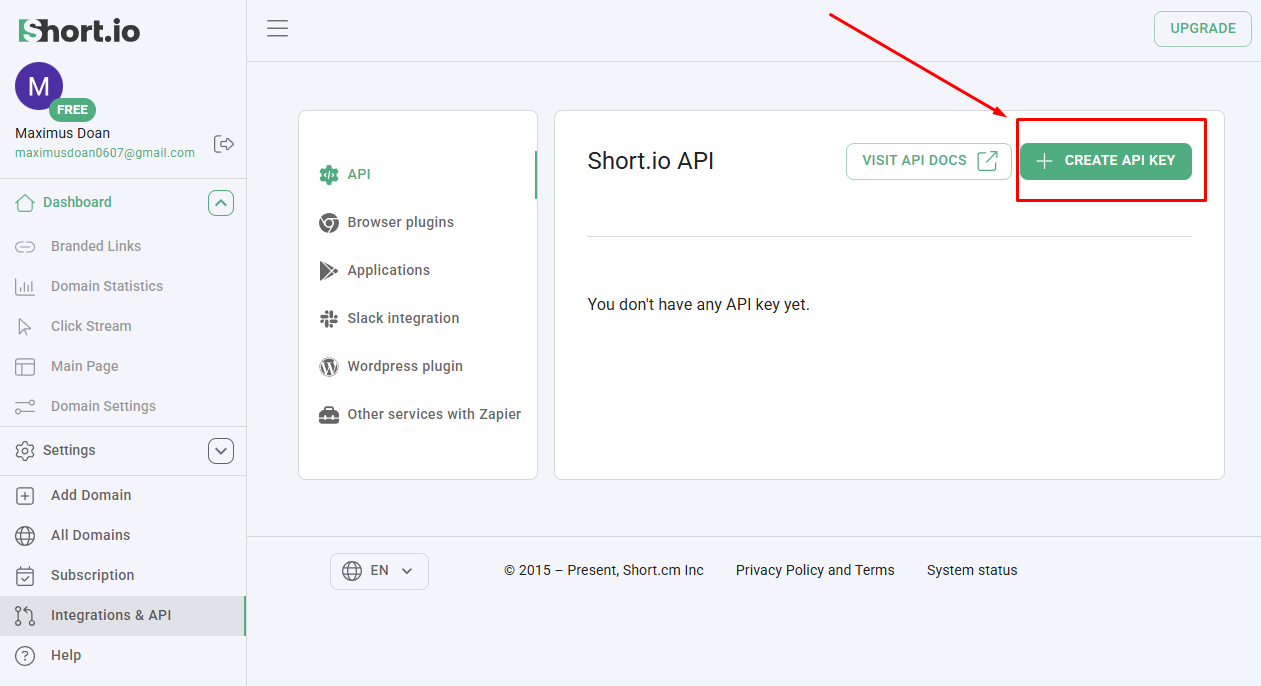Open the Browser plugins tab
1261x686 pixels.
418,222
